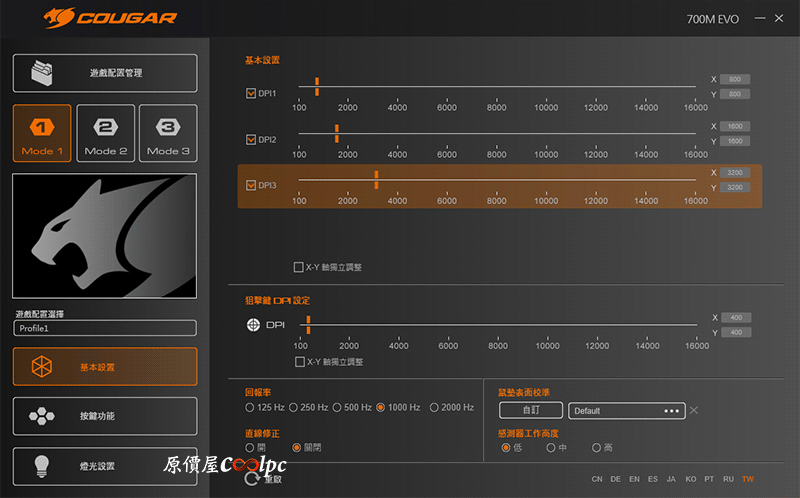Click the DPI3 slider handle
Screen dimensions: 800x498
(x=377, y=180)
